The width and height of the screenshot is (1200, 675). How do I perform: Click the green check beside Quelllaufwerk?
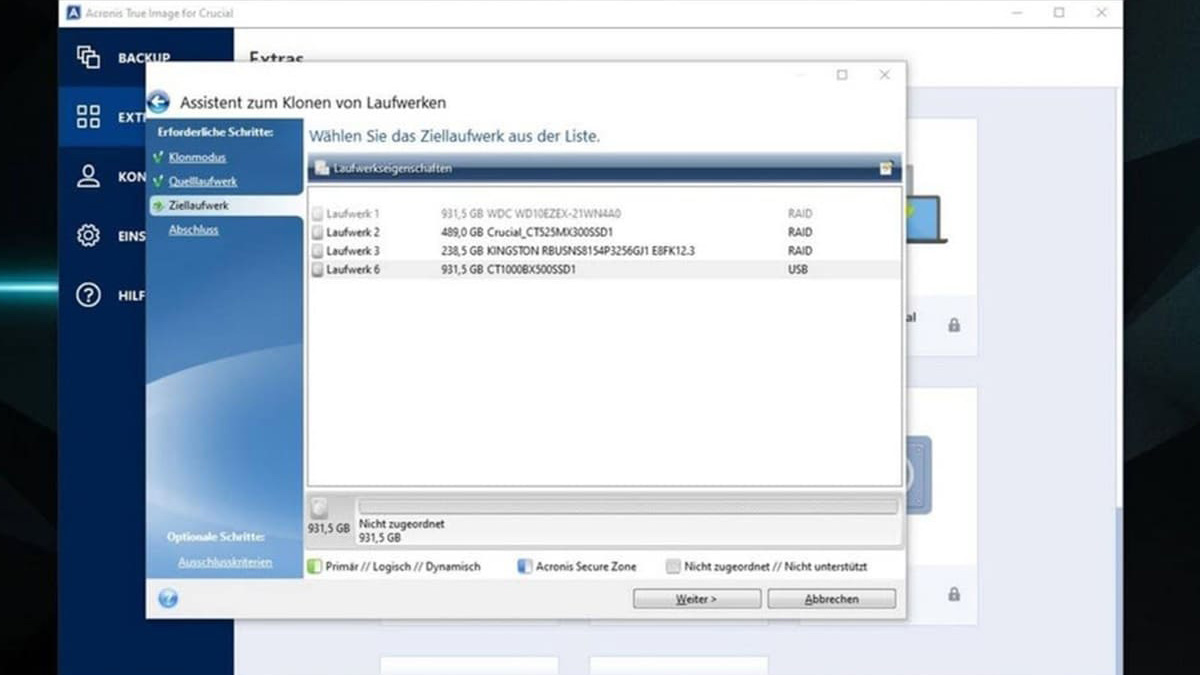pyautogui.click(x=158, y=182)
